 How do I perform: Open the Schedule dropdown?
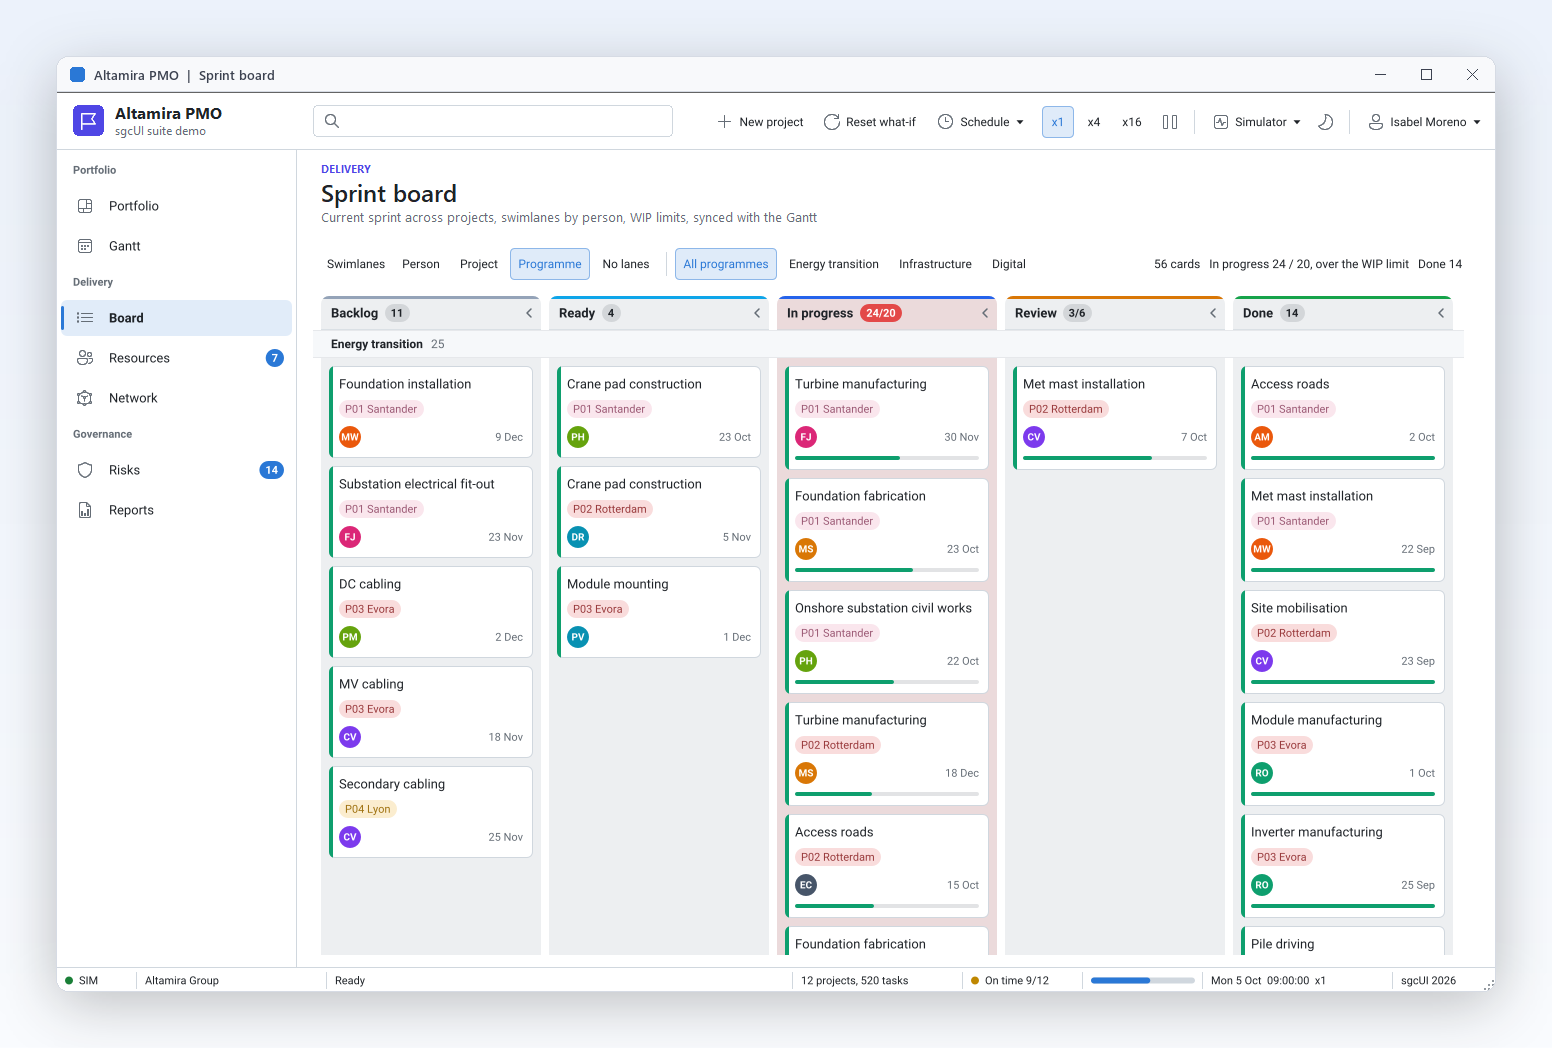pos(981,122)
